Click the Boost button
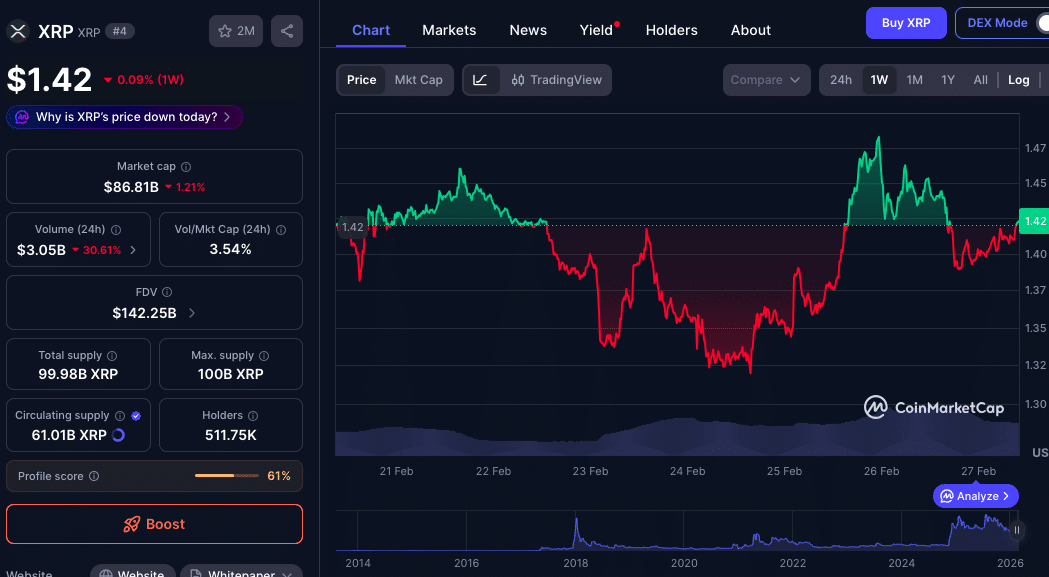 (x=155, y=524)
